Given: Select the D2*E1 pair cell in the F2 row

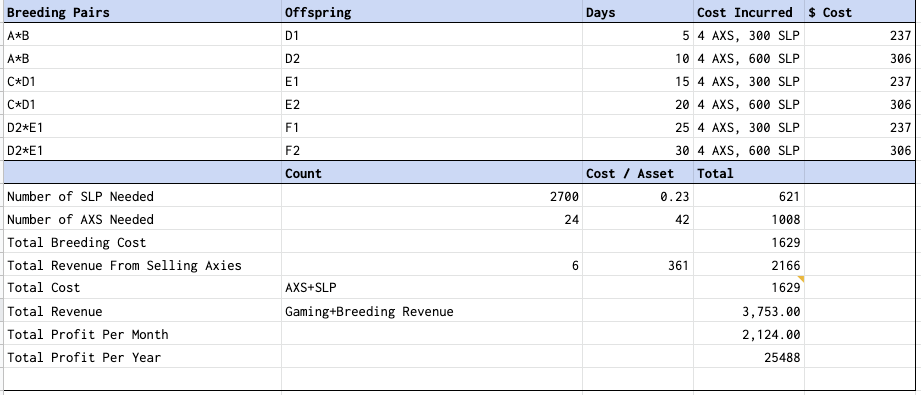Looking at the screenshot, I should pyautogui.click(x=142, y=149).
